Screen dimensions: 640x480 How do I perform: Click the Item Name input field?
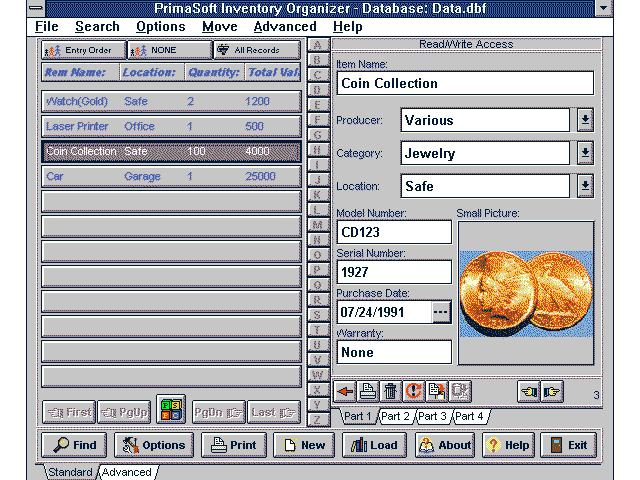point(465,83)
